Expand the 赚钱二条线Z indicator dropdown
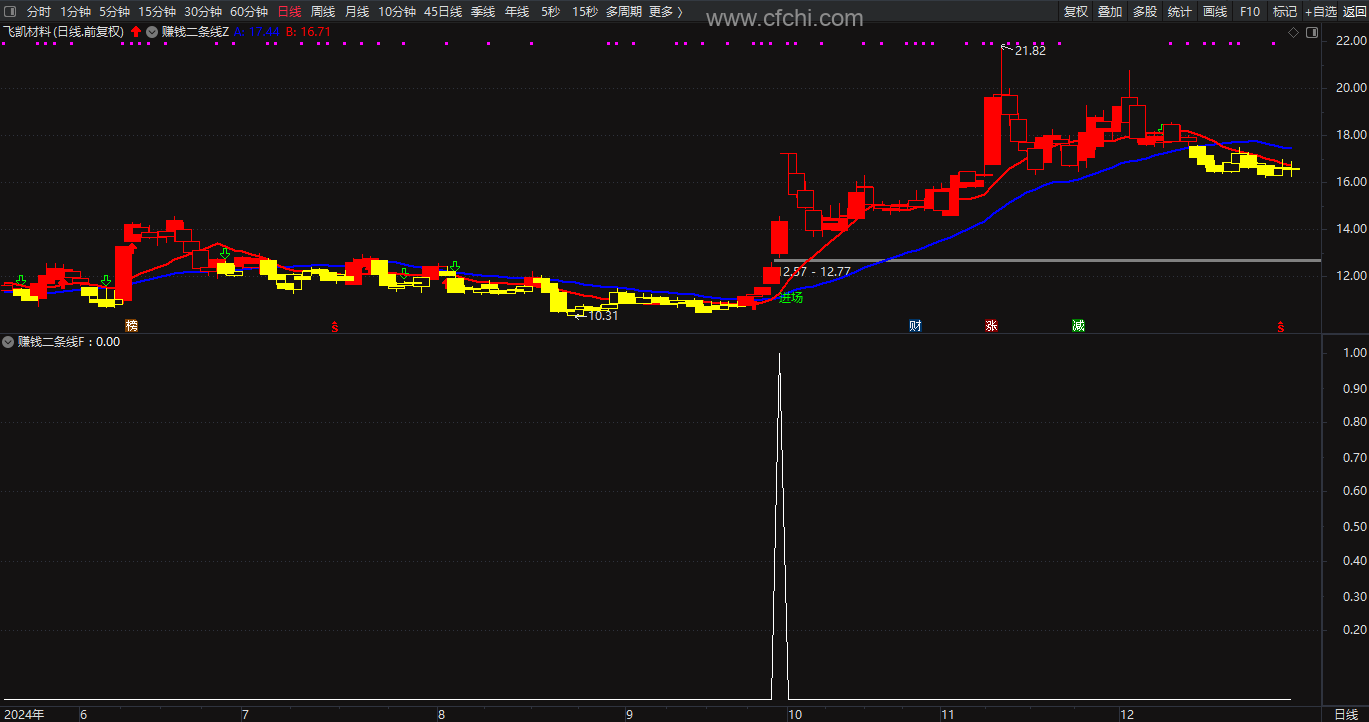Screen dimensions: 1369x722 tap(152, 31)
